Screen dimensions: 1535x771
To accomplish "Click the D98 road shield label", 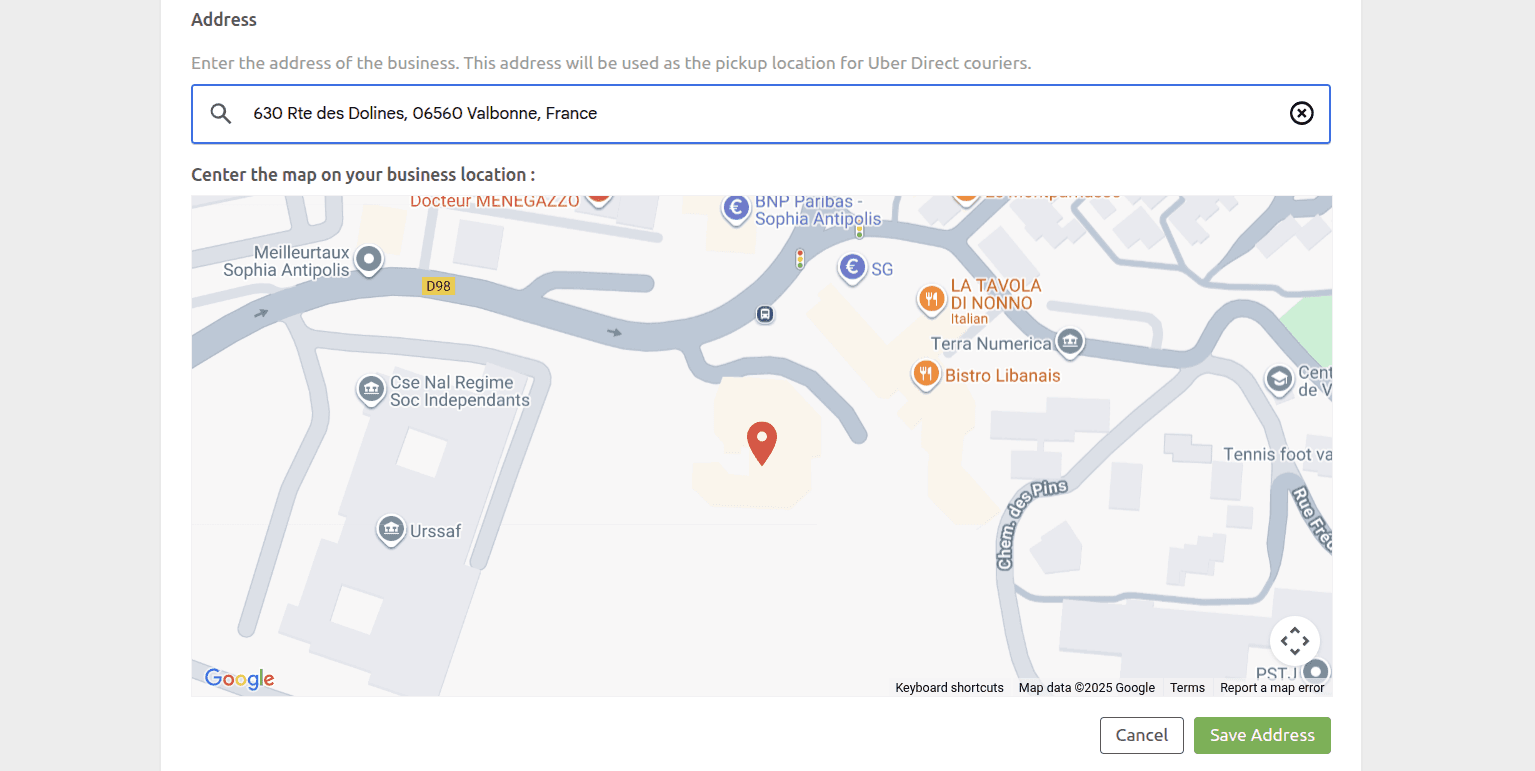I will point(438,286).
